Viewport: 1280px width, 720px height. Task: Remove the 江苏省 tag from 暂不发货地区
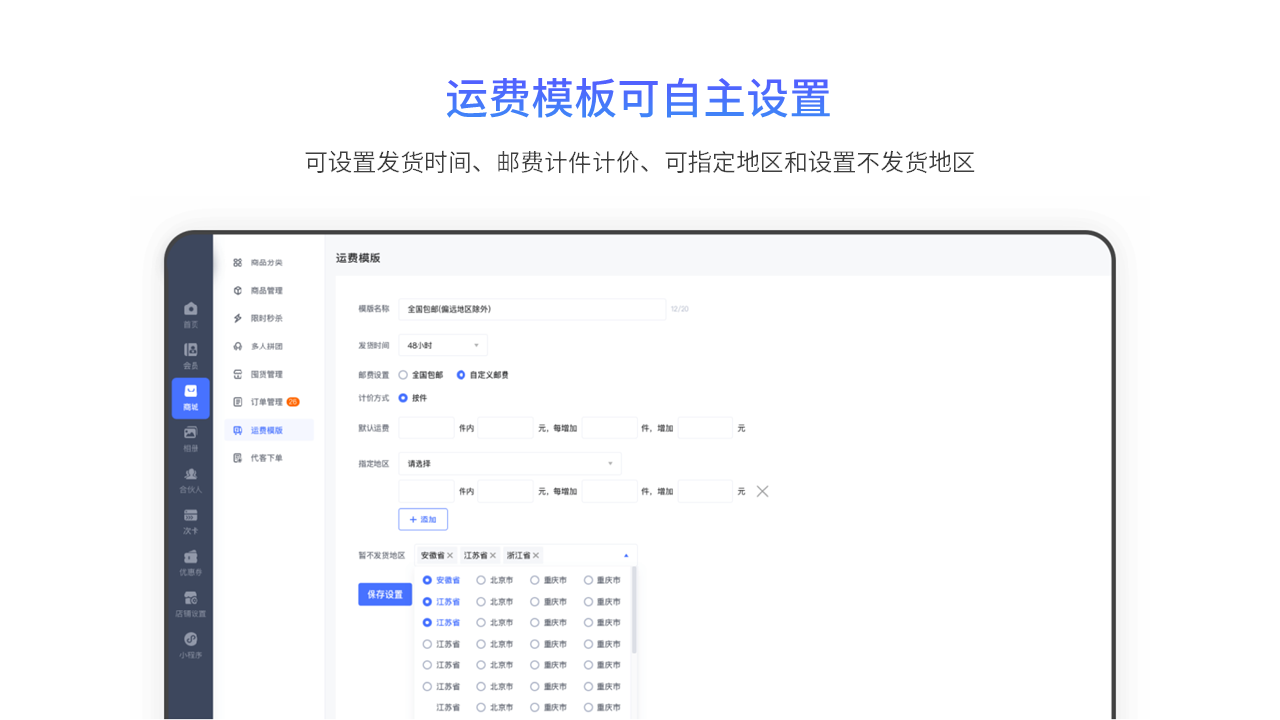[x=493, y=555]
